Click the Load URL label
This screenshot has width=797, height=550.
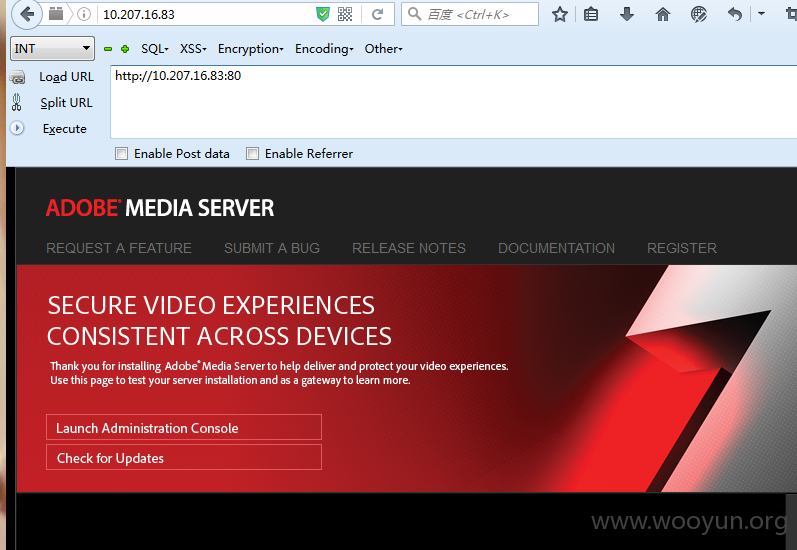67,77
